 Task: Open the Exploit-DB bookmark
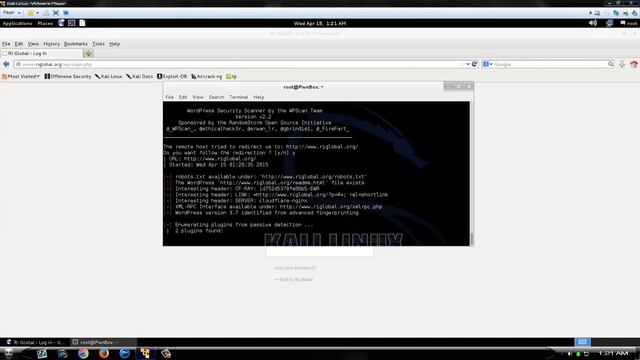(172, 76)
